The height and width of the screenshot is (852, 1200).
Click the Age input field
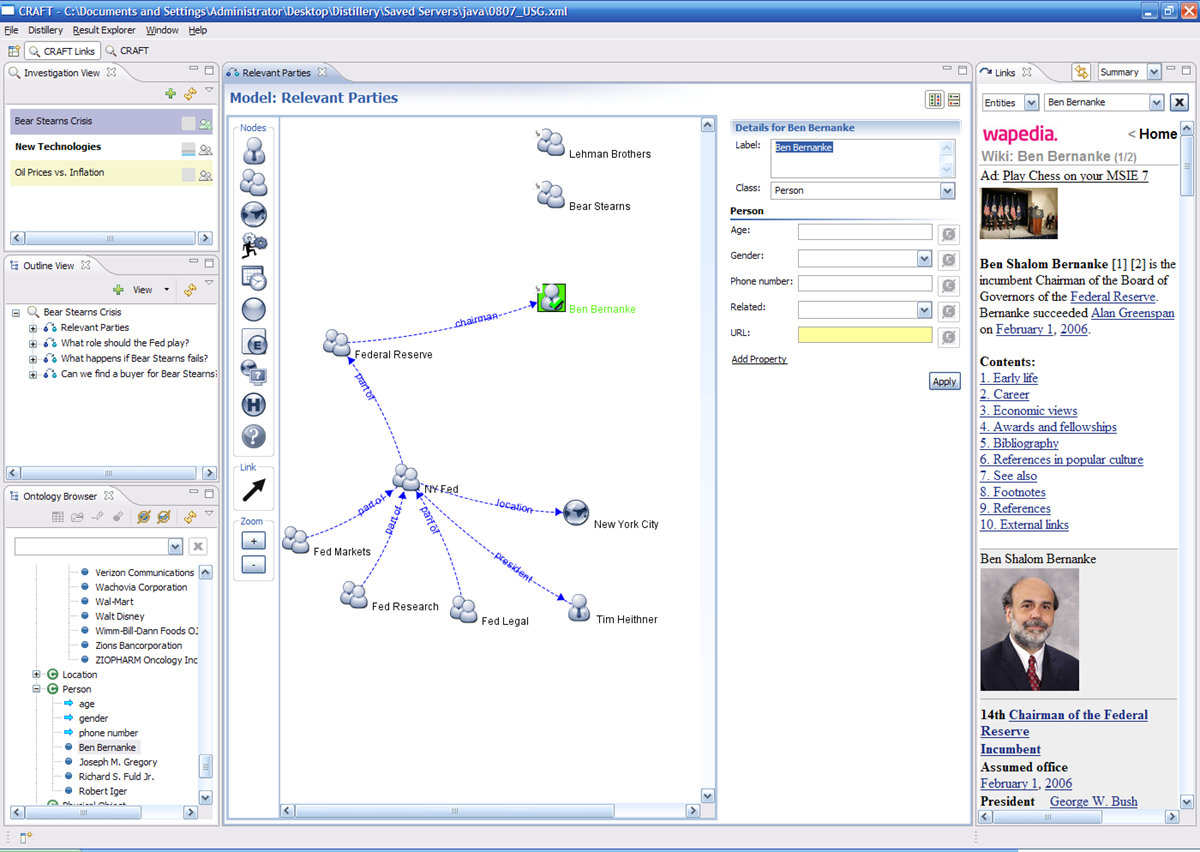[865, 232]
